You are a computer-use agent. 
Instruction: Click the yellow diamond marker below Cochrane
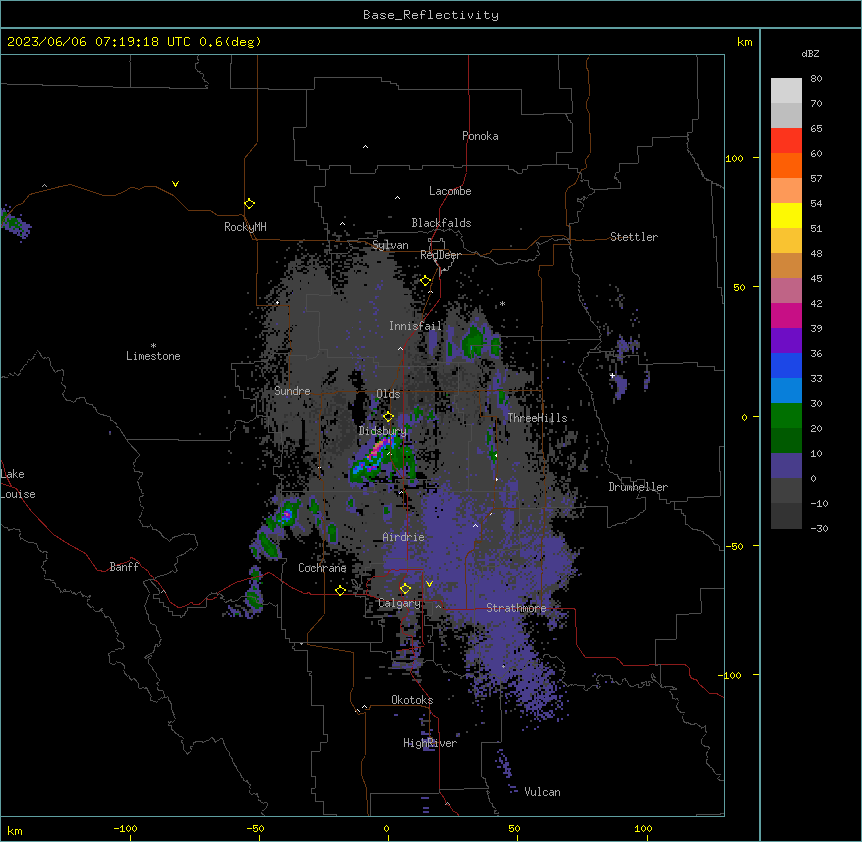340,590
